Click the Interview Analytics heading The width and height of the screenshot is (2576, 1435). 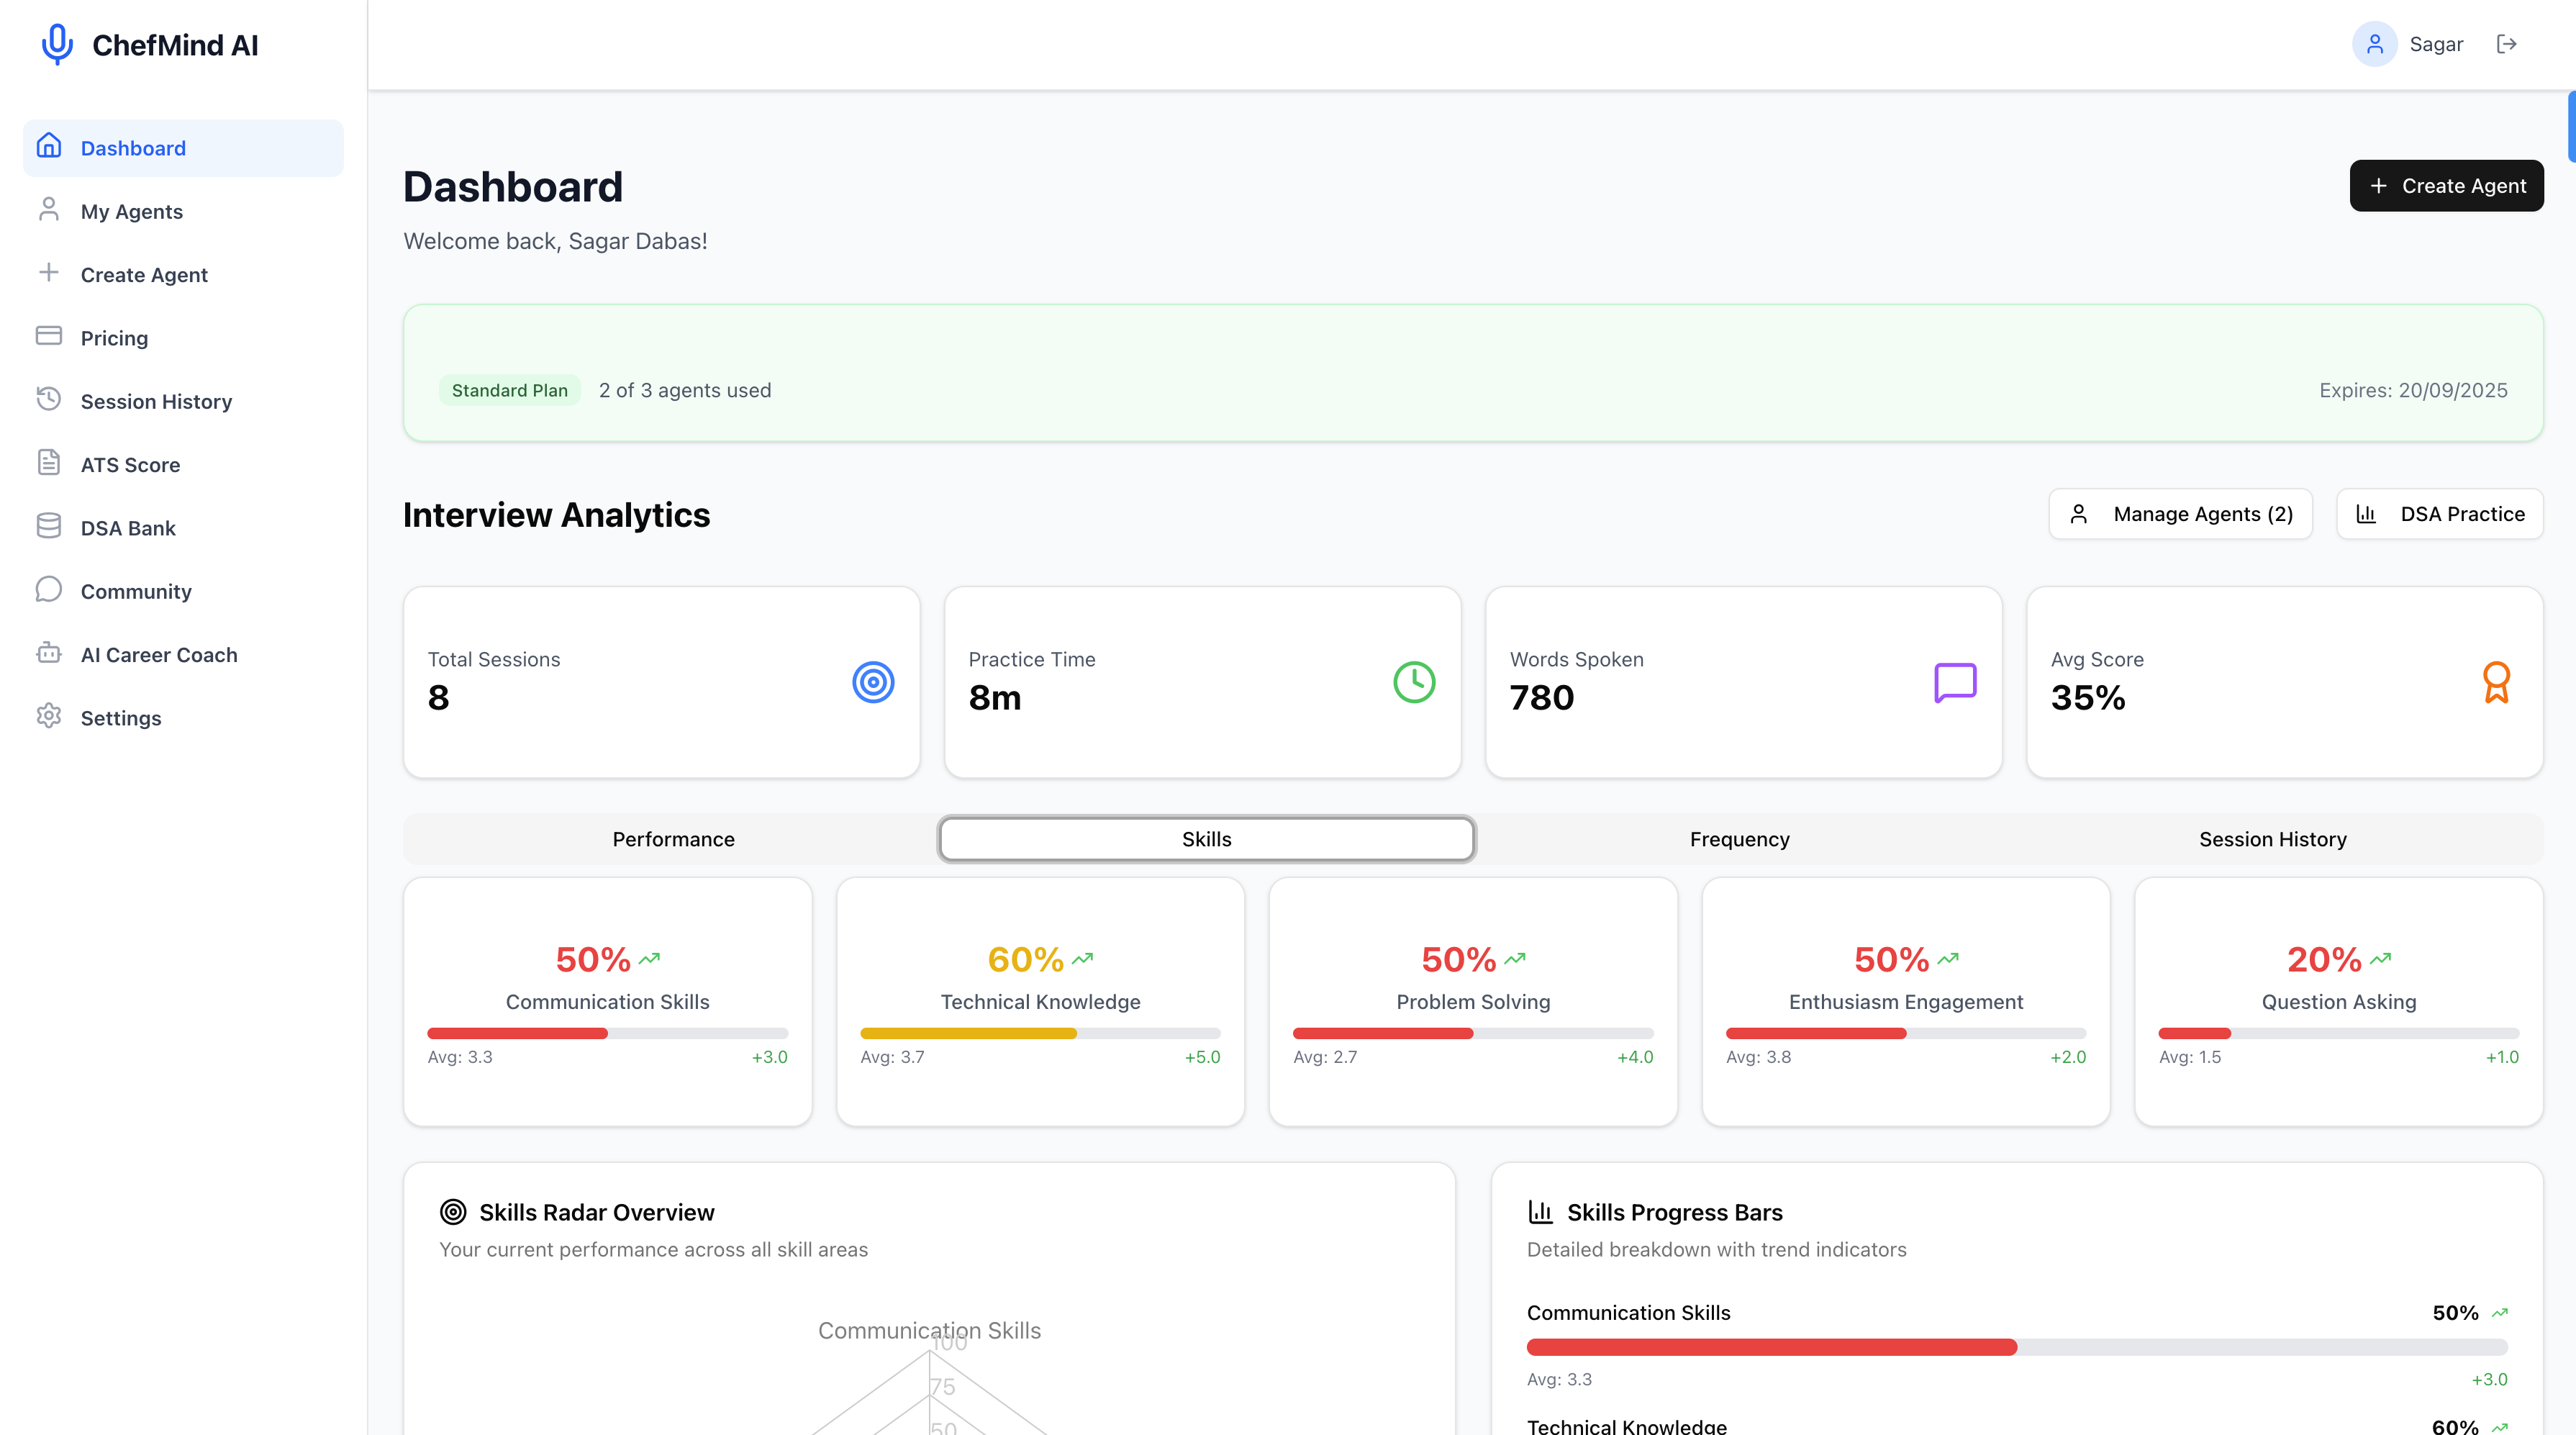tap(556, 515)
